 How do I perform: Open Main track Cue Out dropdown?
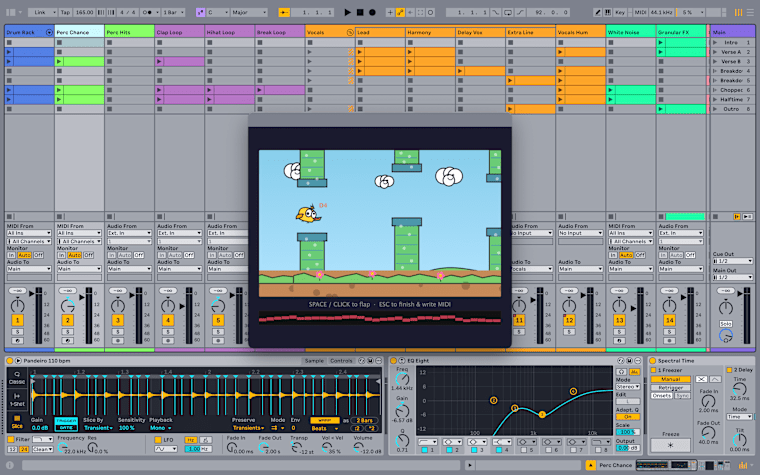(x=732, y=261)
